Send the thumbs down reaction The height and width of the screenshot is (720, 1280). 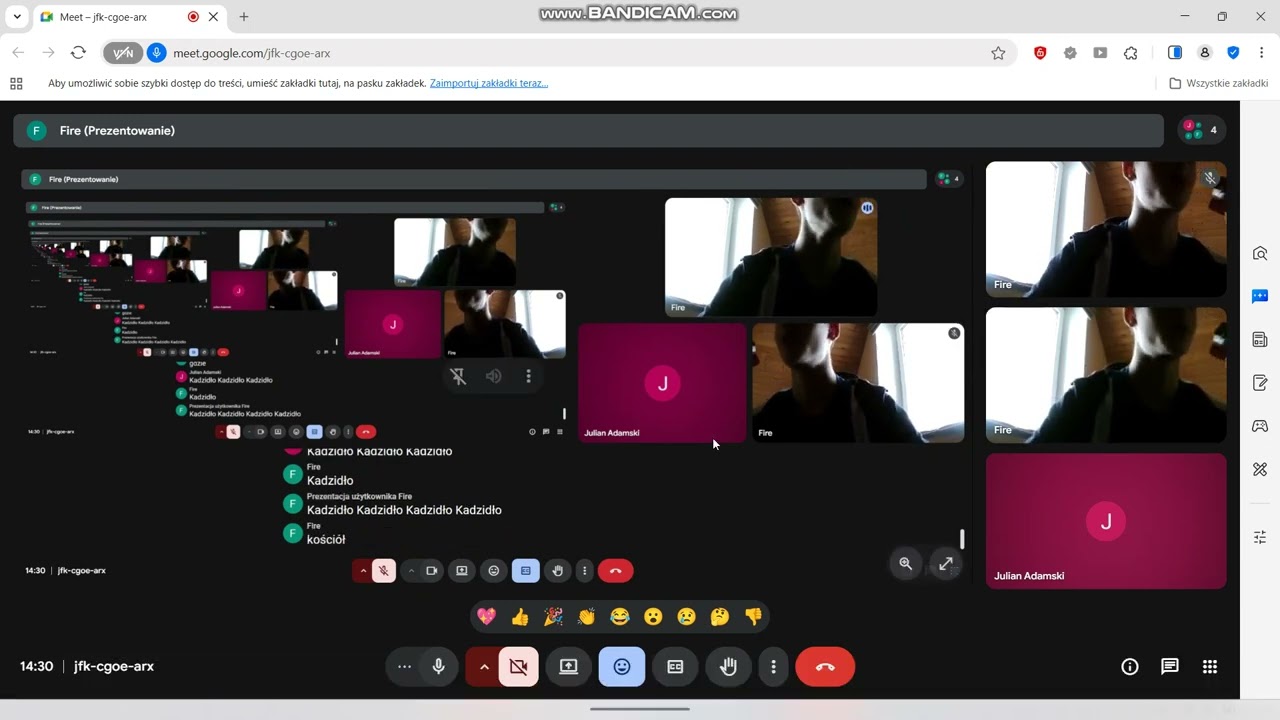(753, 617)
